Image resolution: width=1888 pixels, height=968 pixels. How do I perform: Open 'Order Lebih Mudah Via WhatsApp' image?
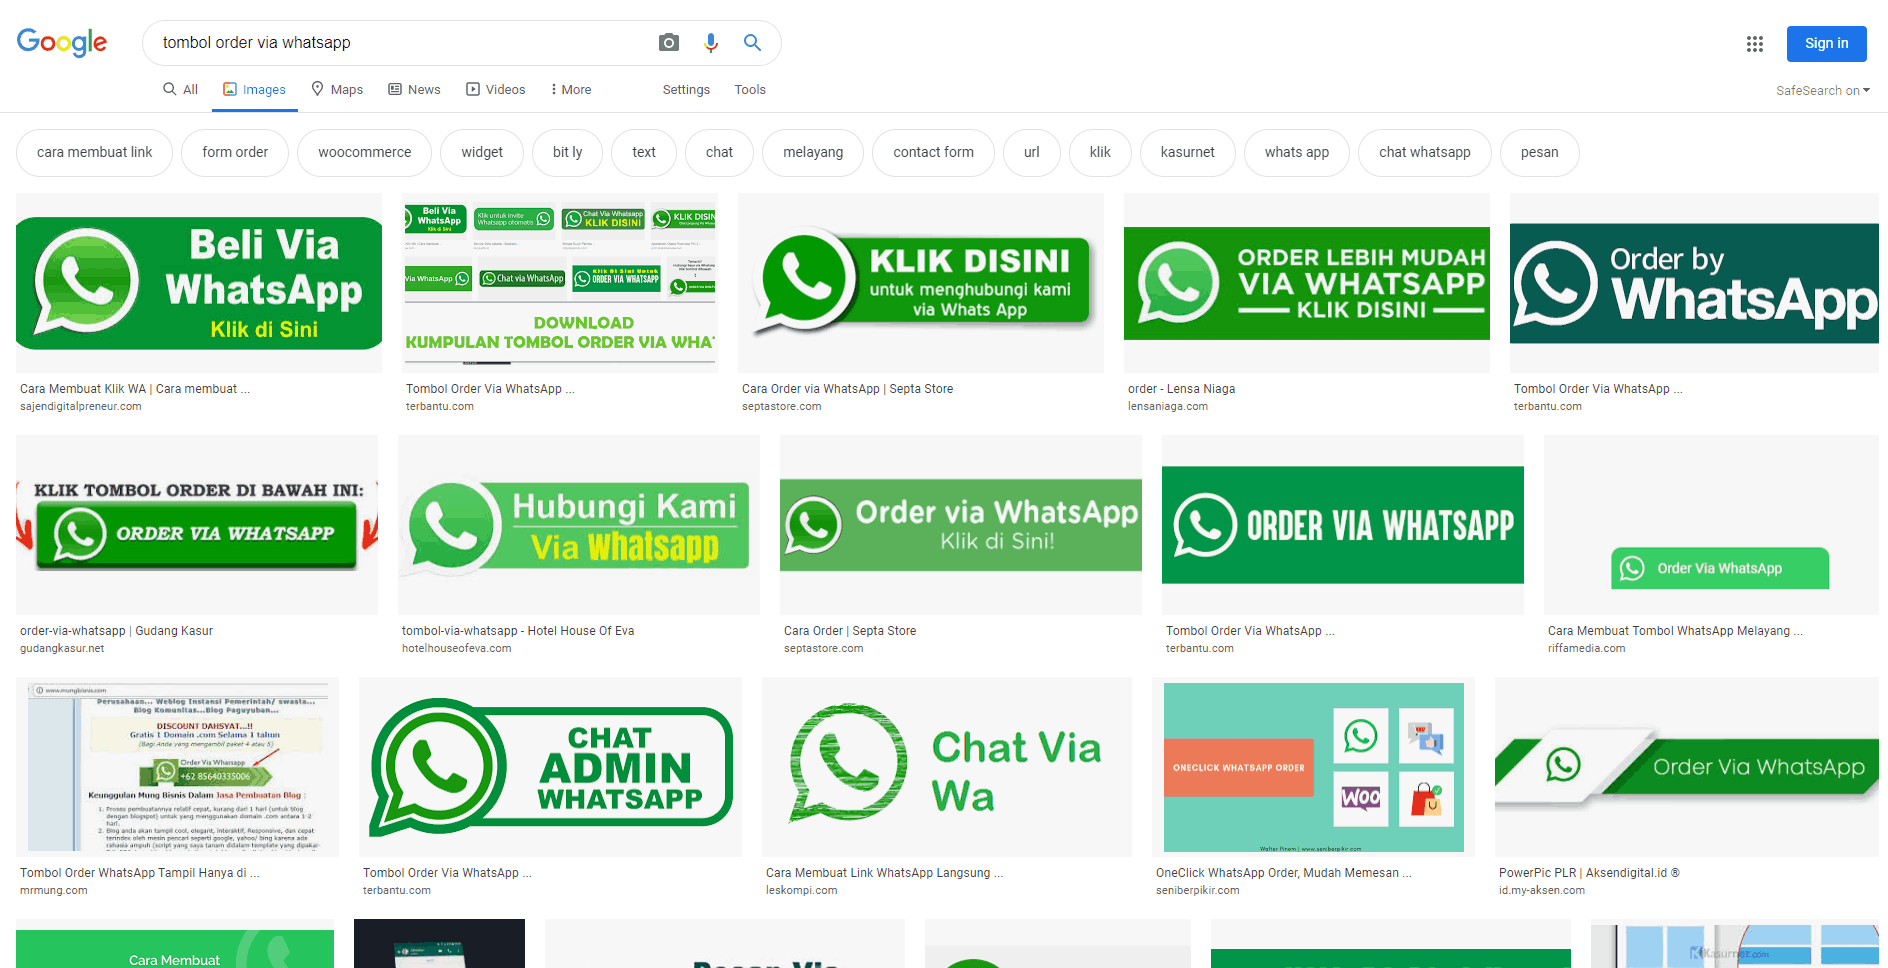point(1307,283)
